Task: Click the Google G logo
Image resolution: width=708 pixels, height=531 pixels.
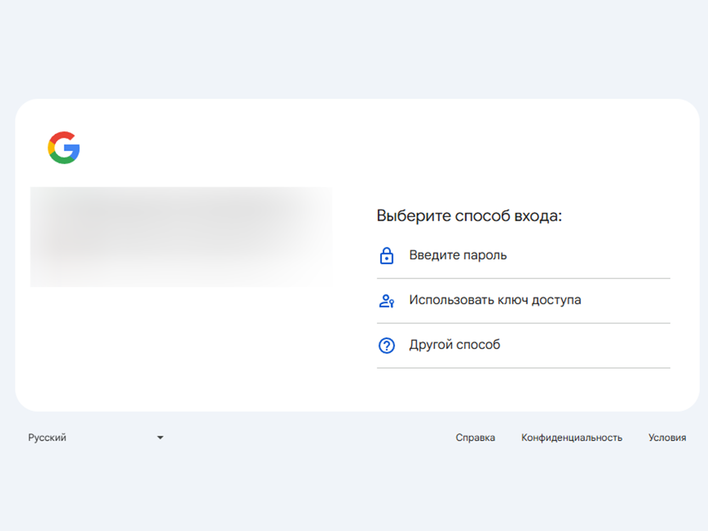Action: coord(64,148)
